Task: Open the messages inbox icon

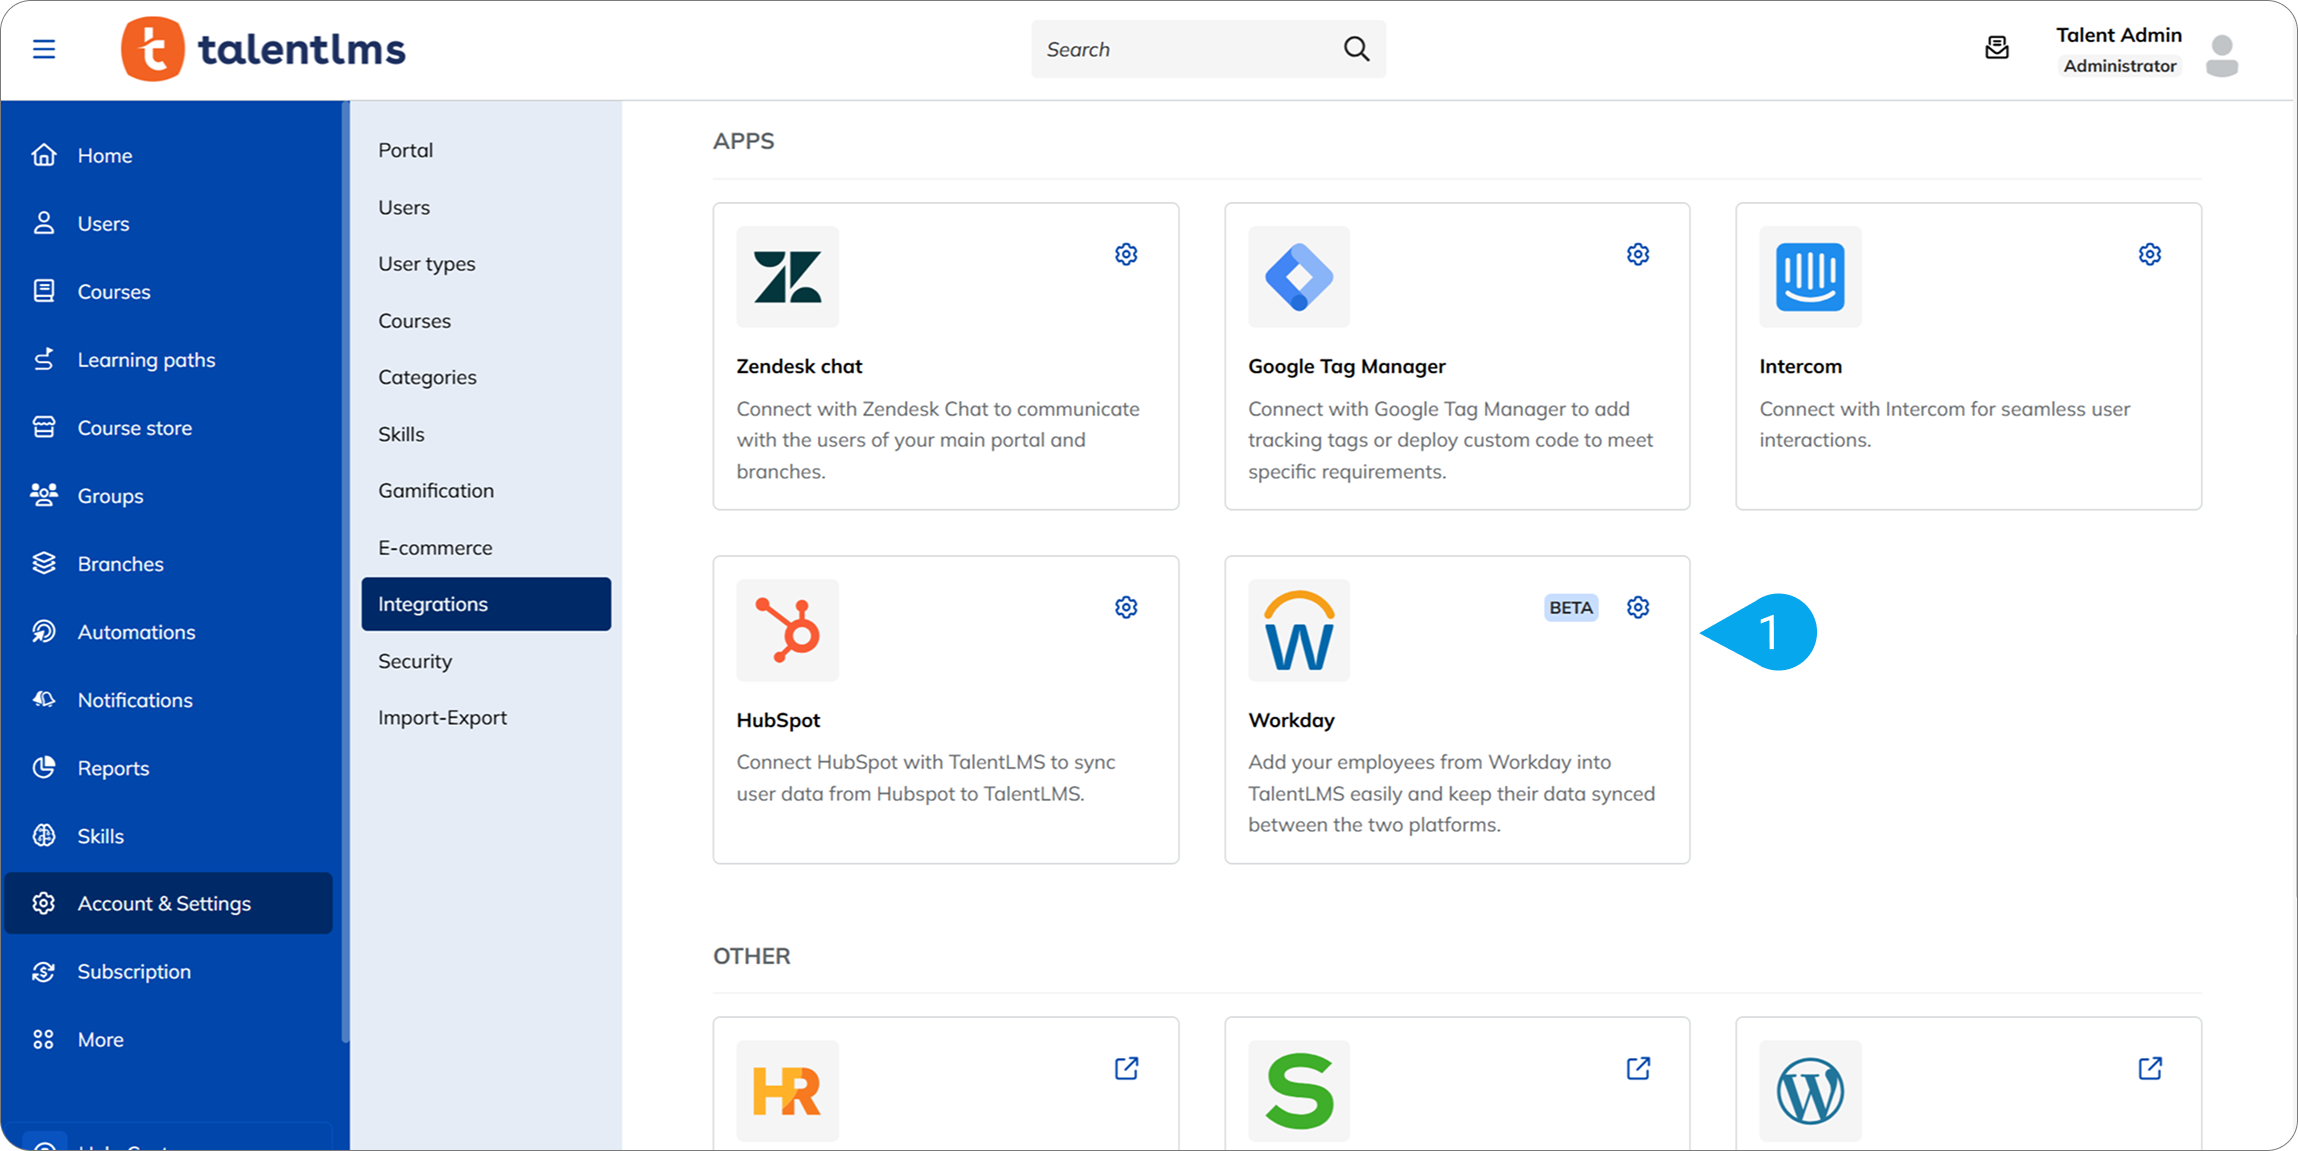Action: [x=1996, y=48]
